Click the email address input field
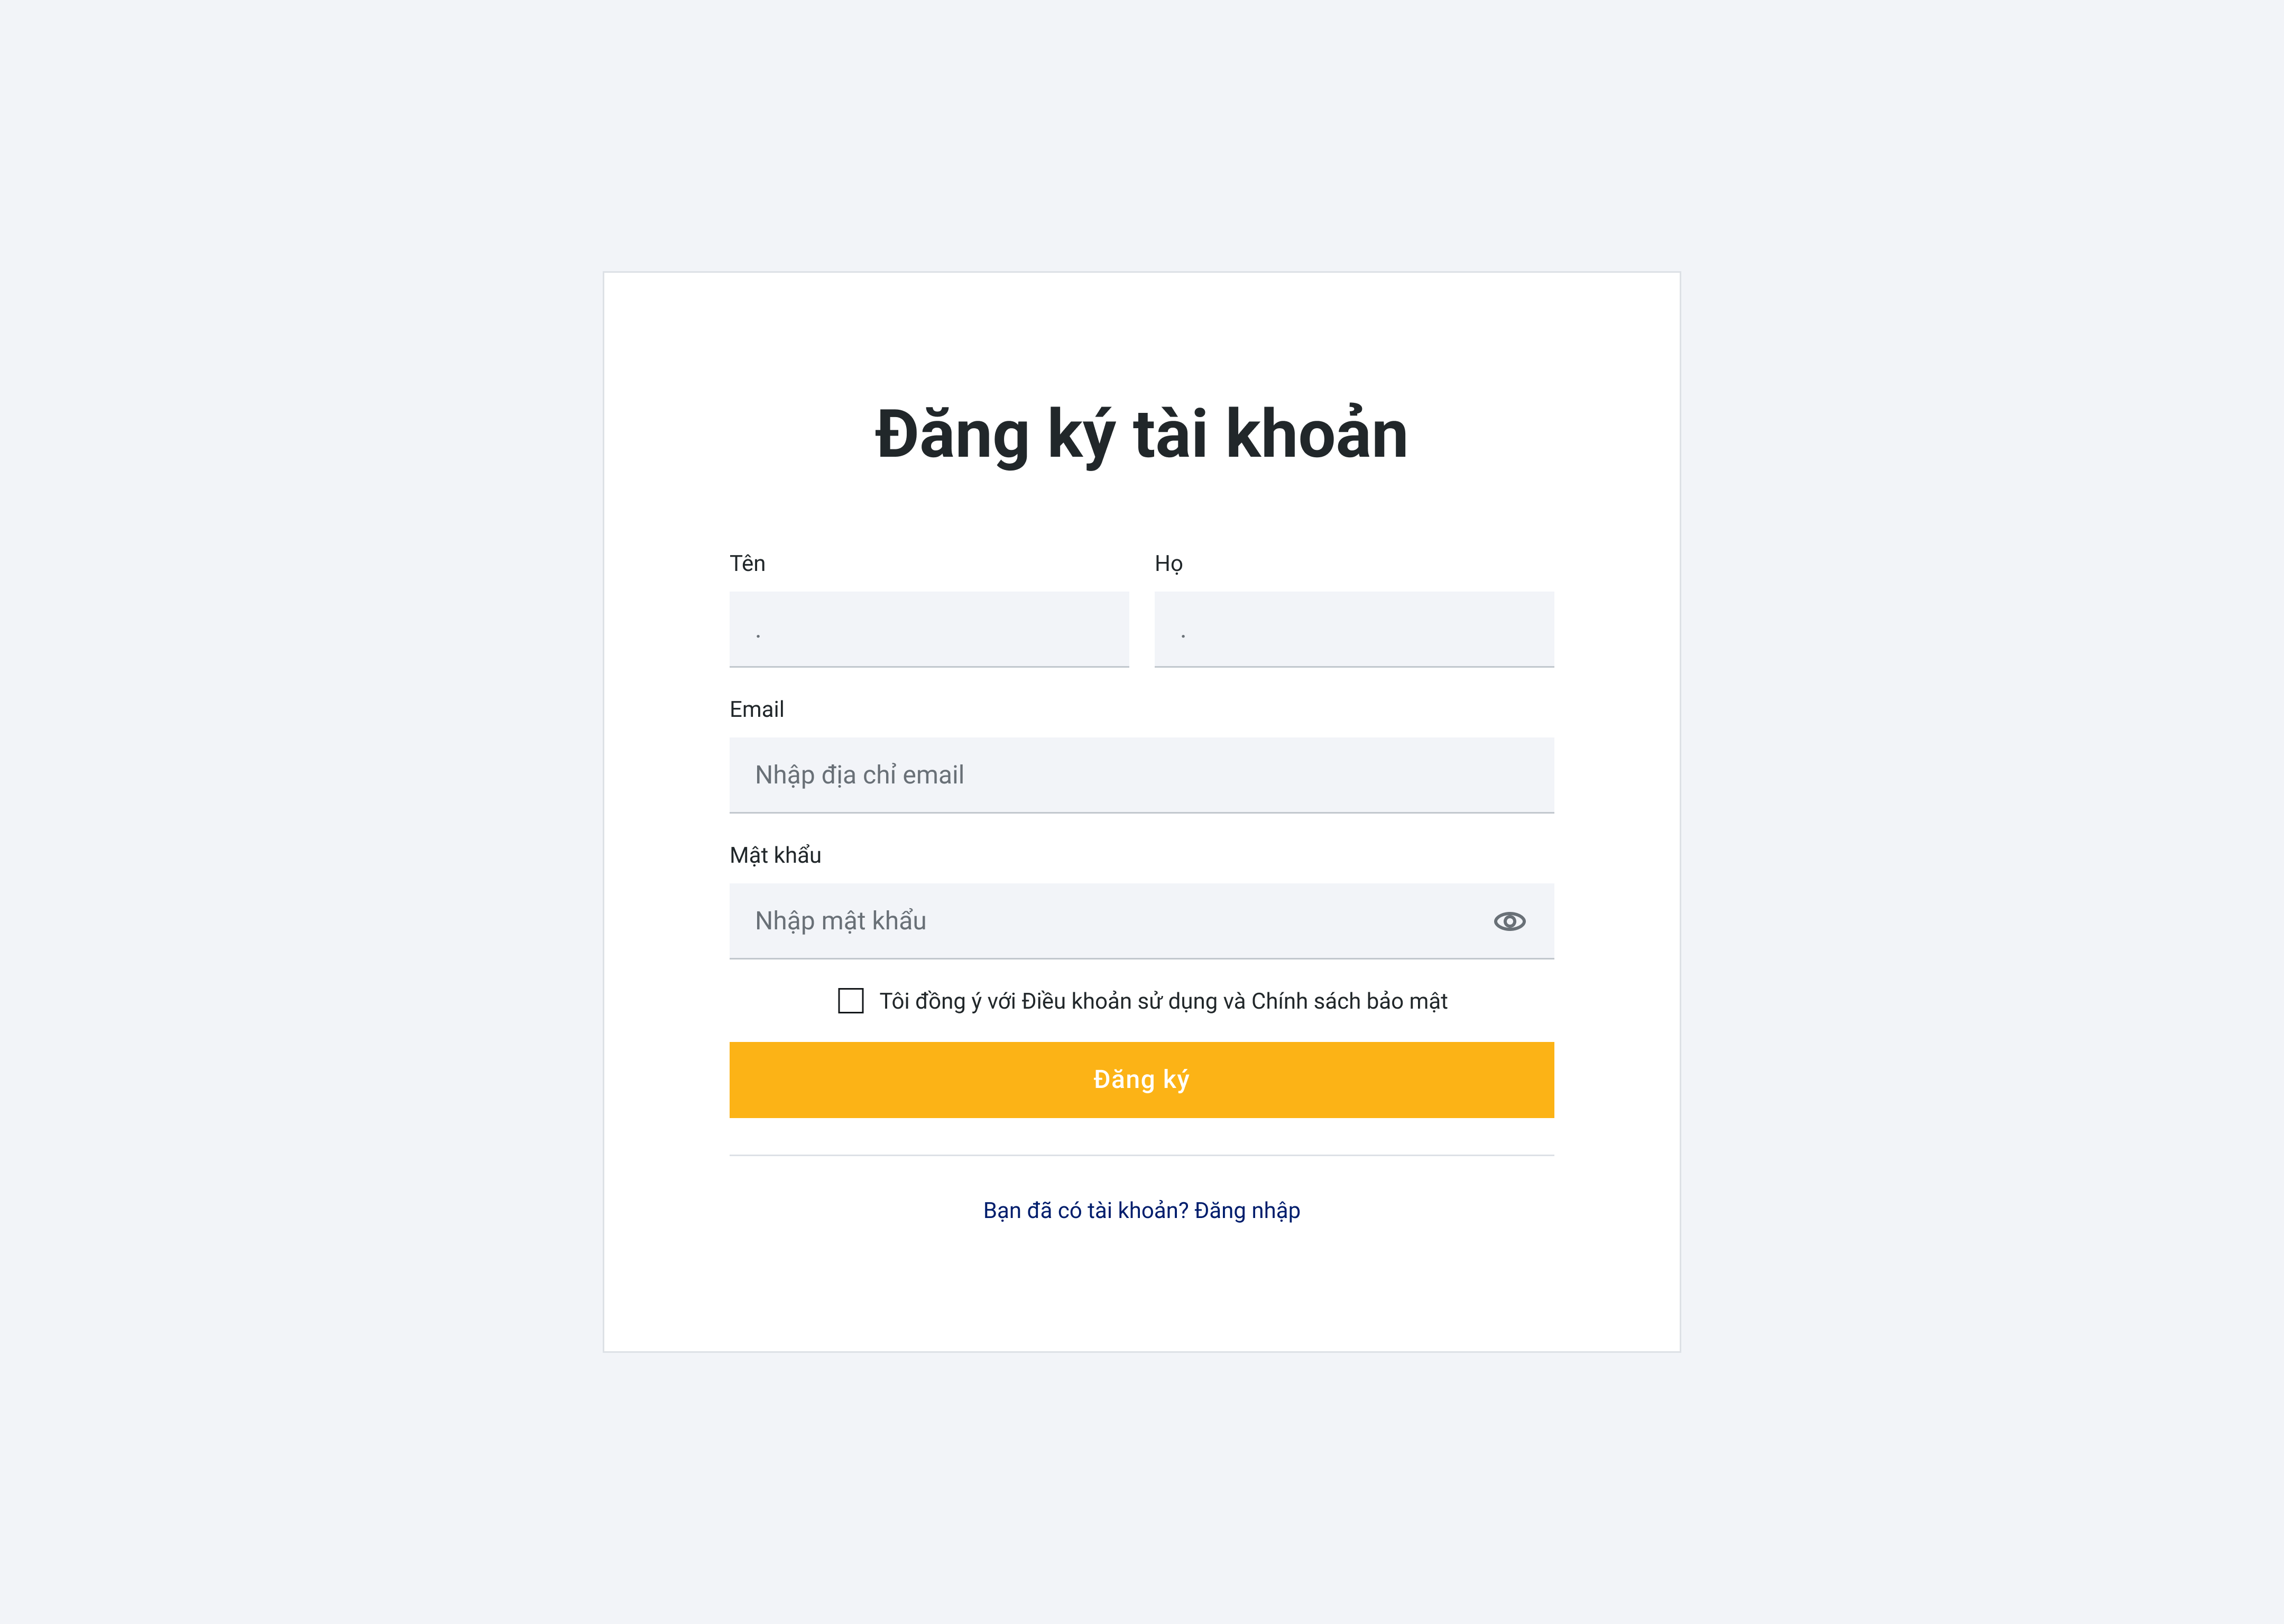The height and width of the screenshot is (1624, 2284). pyautogui.click(x=1141, y=775)
